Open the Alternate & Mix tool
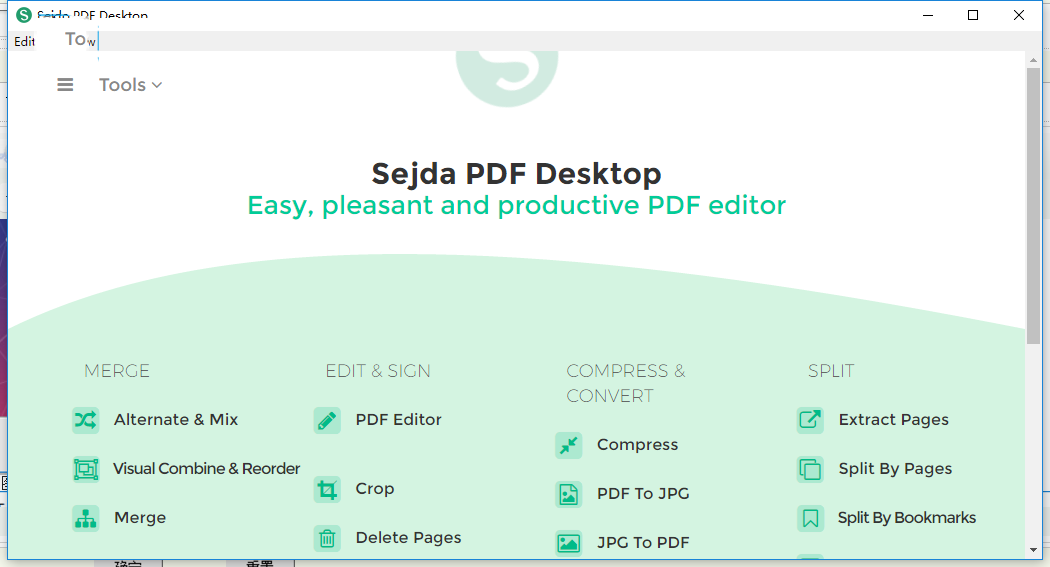 click(x=176, y=420)
